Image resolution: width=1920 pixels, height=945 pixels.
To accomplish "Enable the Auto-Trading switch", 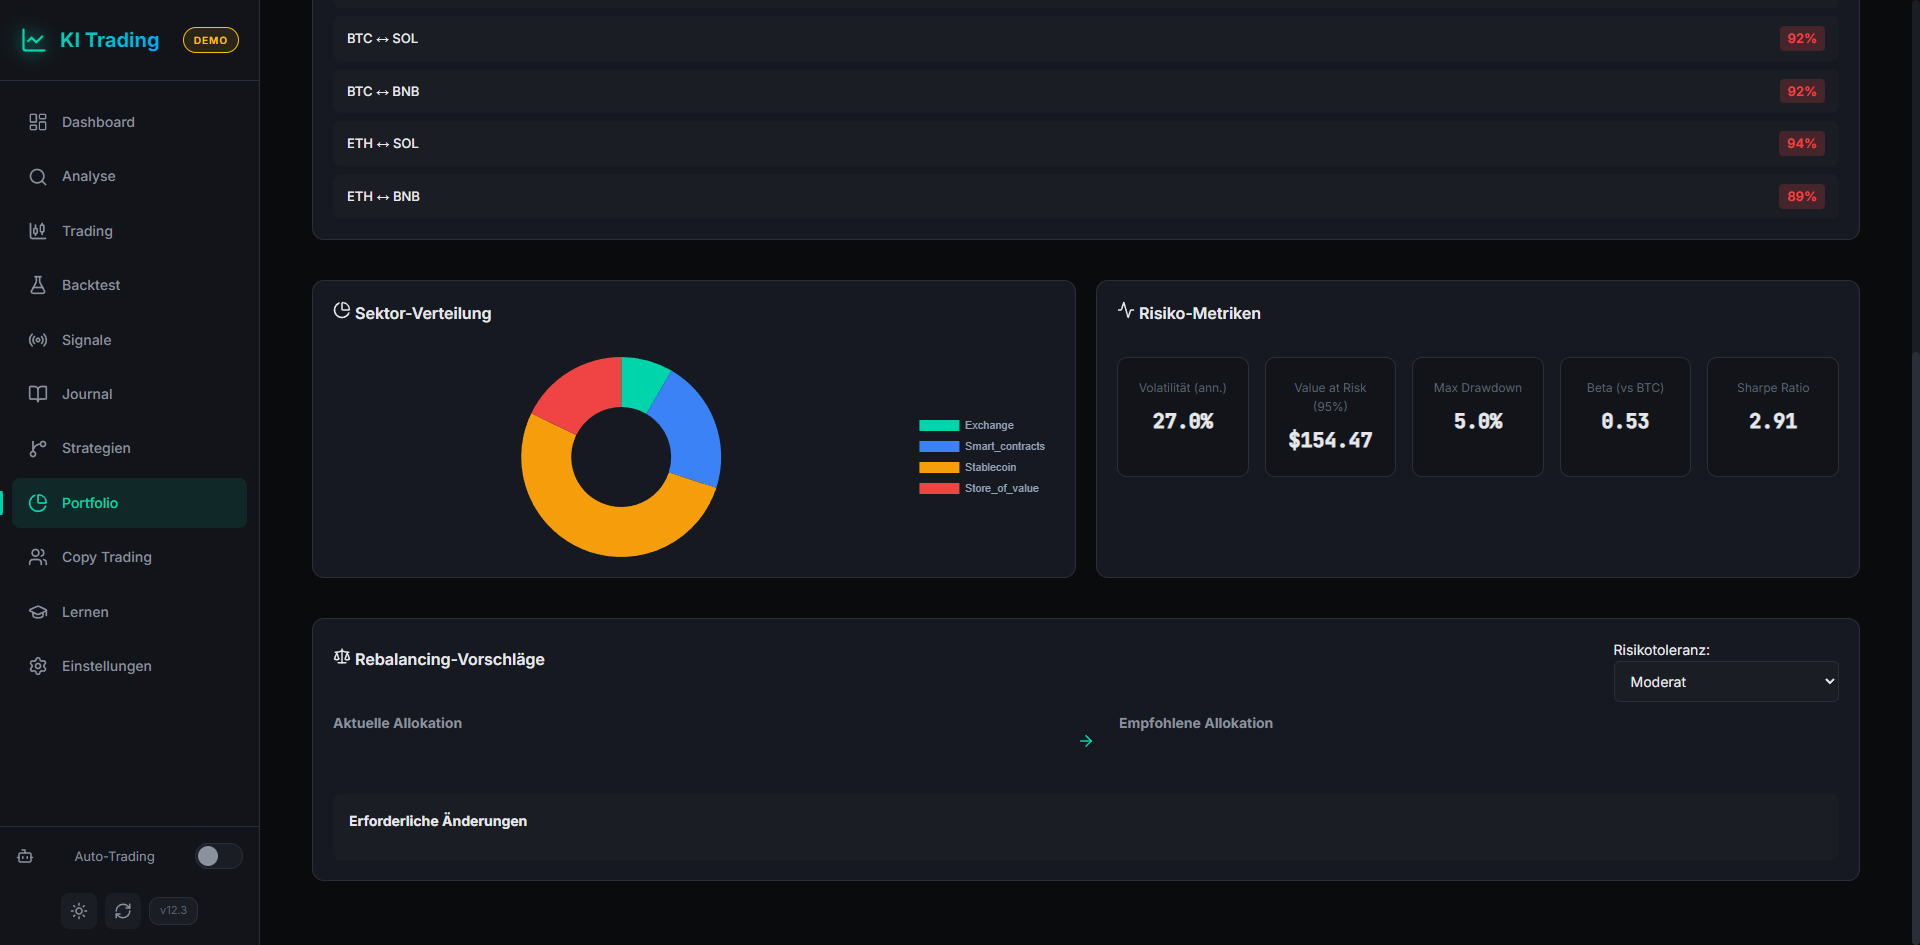I will point(218,856).
